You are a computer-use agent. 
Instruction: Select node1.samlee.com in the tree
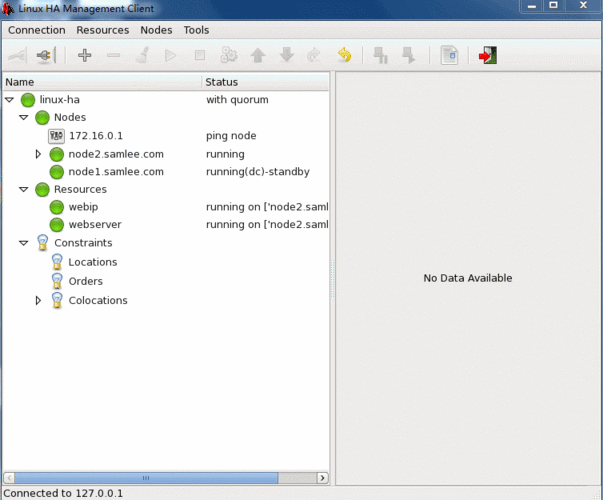pyautogui.click(x=115, y=172)
